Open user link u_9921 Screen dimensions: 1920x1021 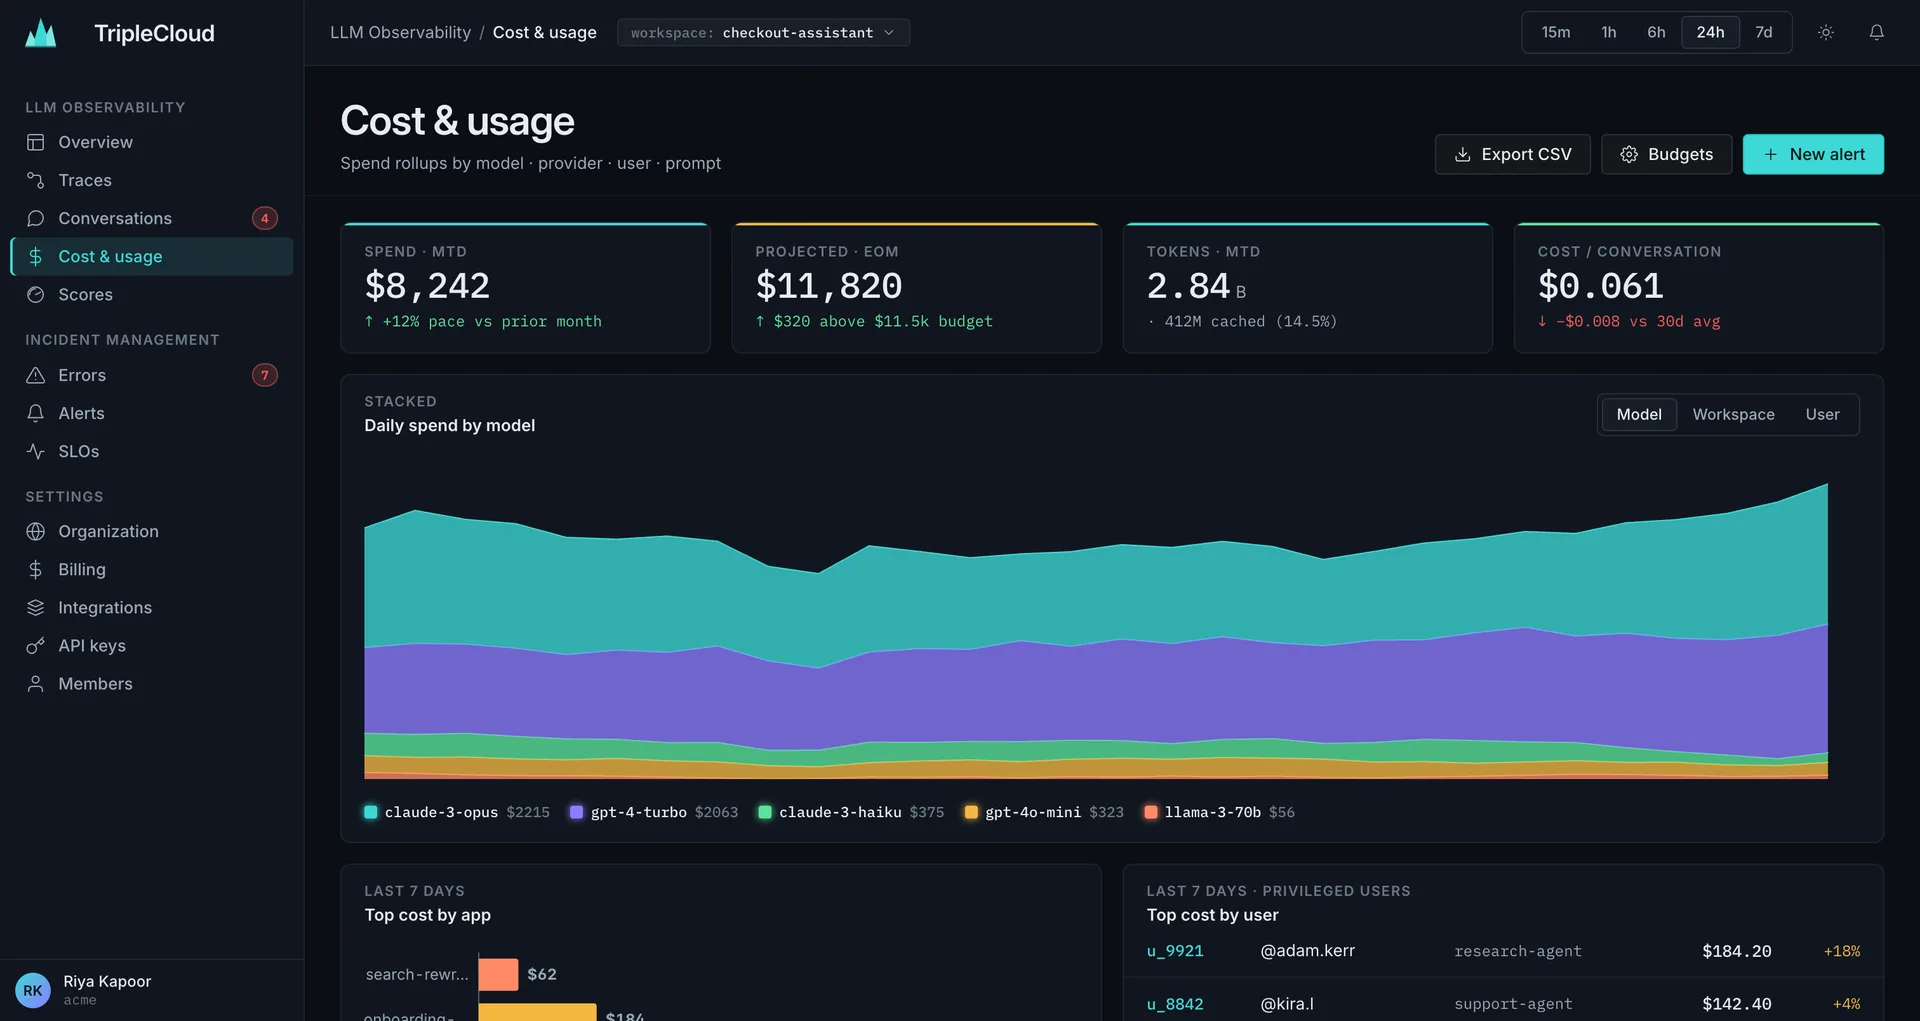(1175, 951)
